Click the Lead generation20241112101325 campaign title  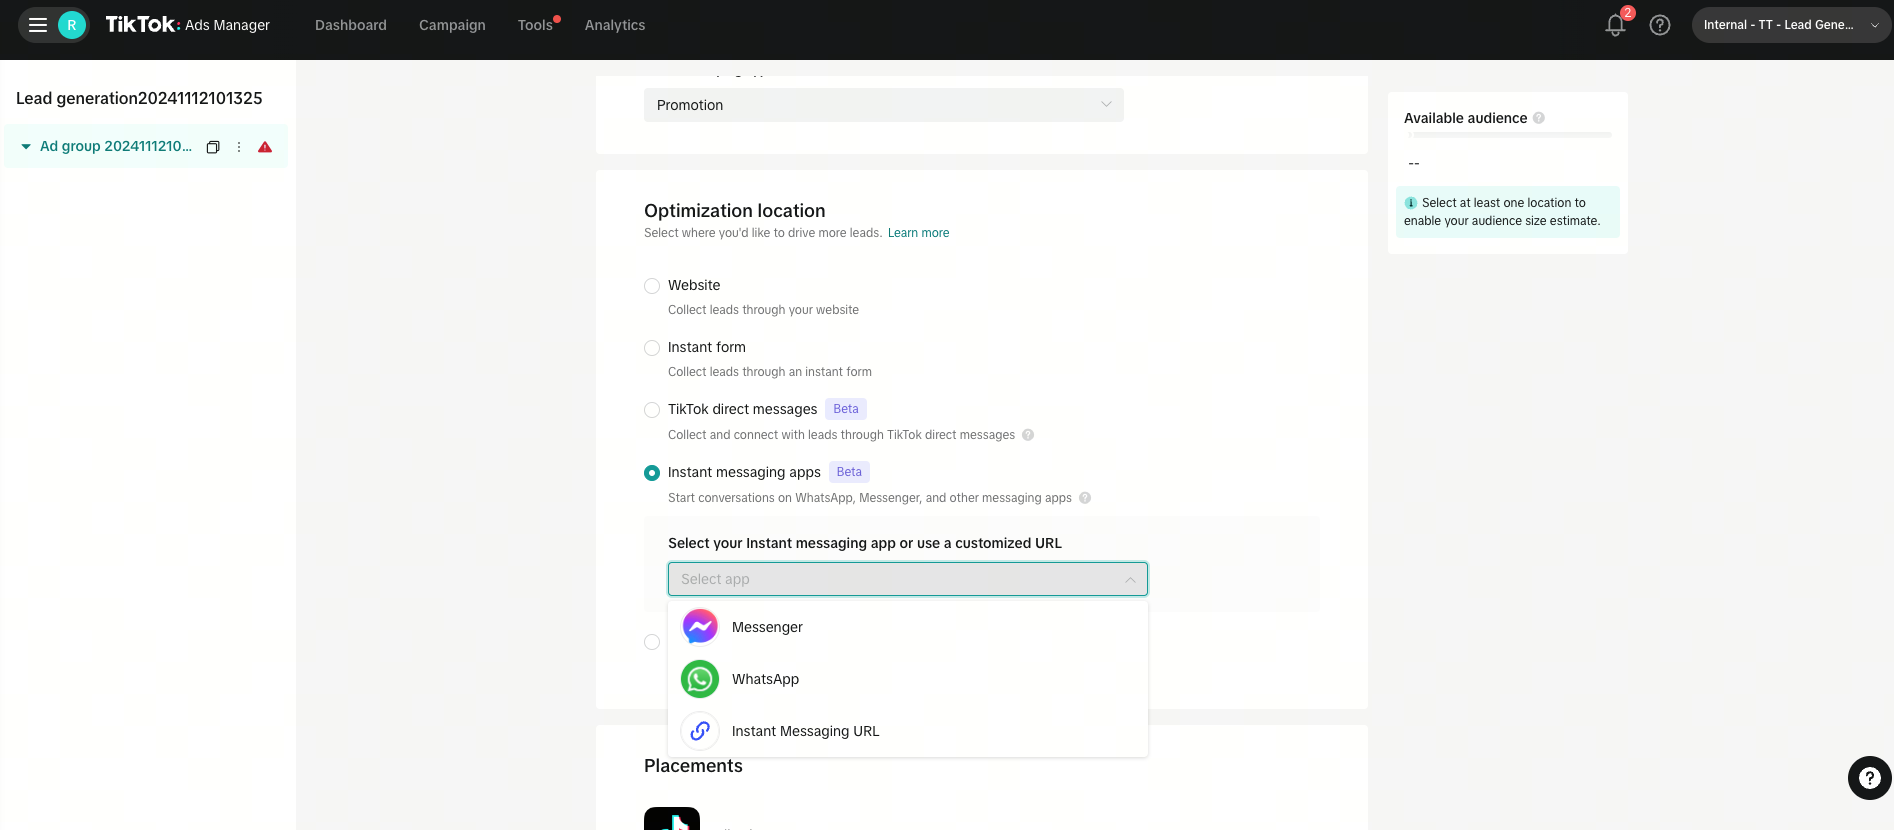pyautogui.click(x=139, y=98)
